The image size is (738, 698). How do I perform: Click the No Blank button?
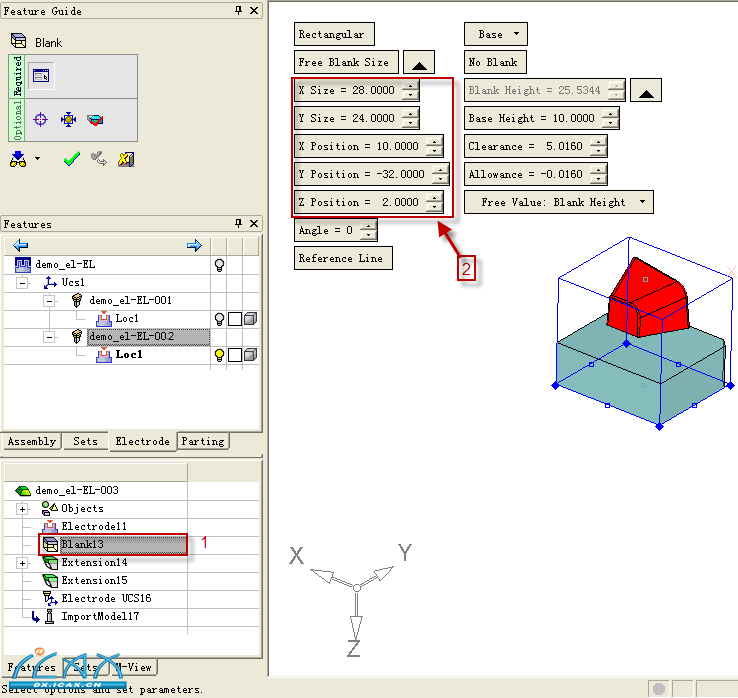click(494, 62)
